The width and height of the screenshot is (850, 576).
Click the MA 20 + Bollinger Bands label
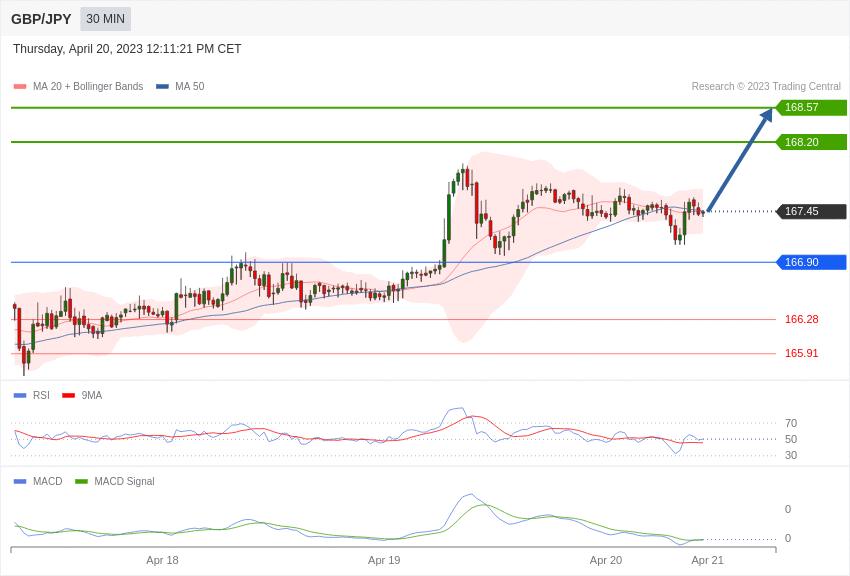88,86
